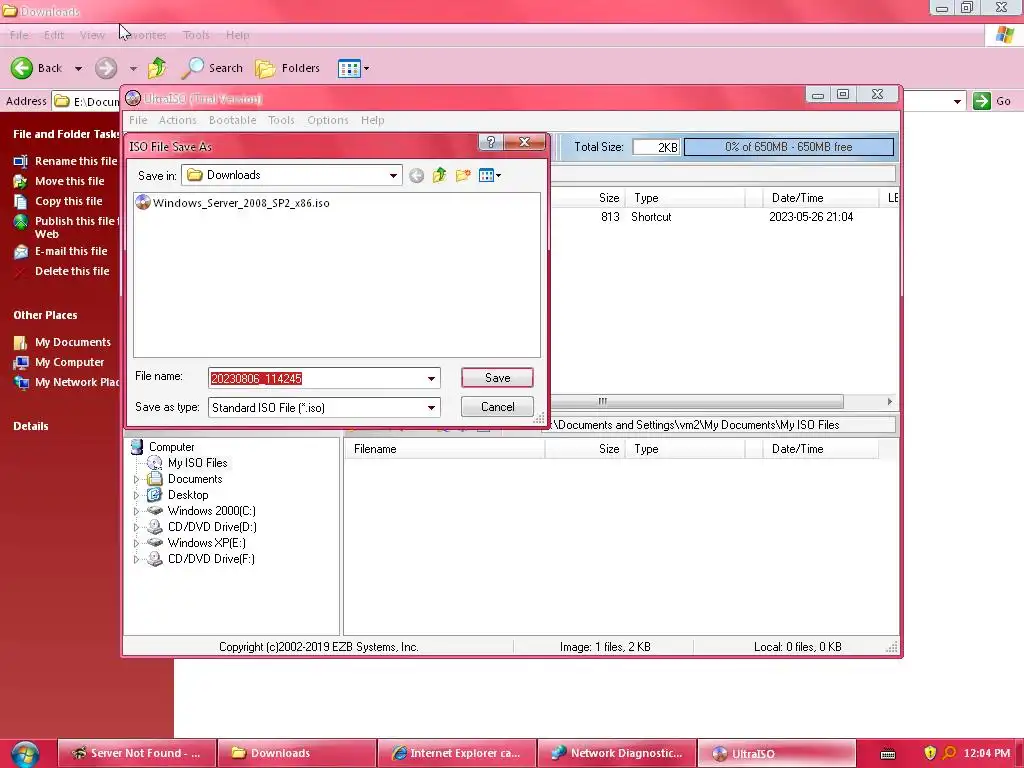Click the Save button
The height and width of the screenshot is (768, 1024).
pos(497,377)
